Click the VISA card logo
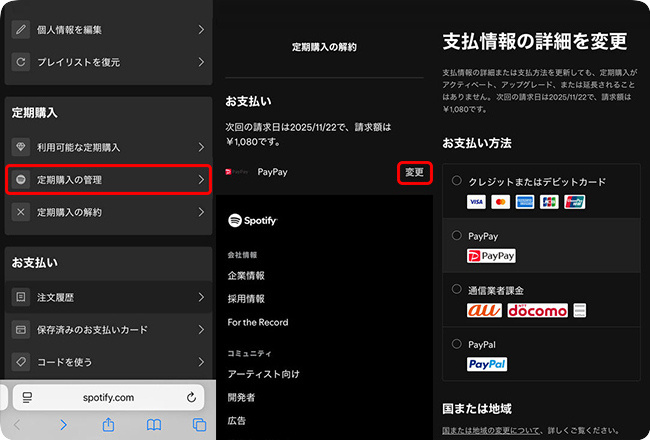The height and width of the screenshot is (440, 650). click(x=476, y=202)
